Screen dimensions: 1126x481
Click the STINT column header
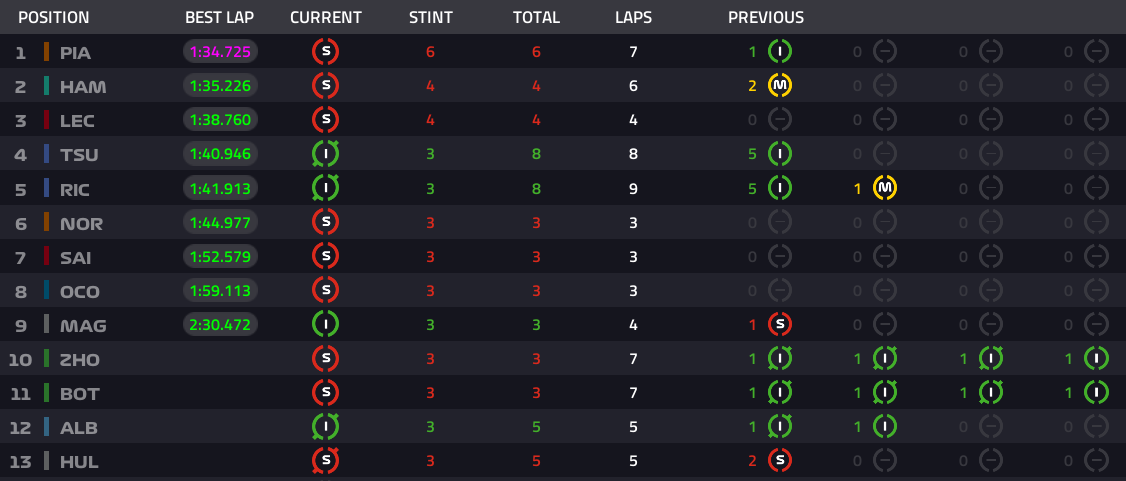431,17
